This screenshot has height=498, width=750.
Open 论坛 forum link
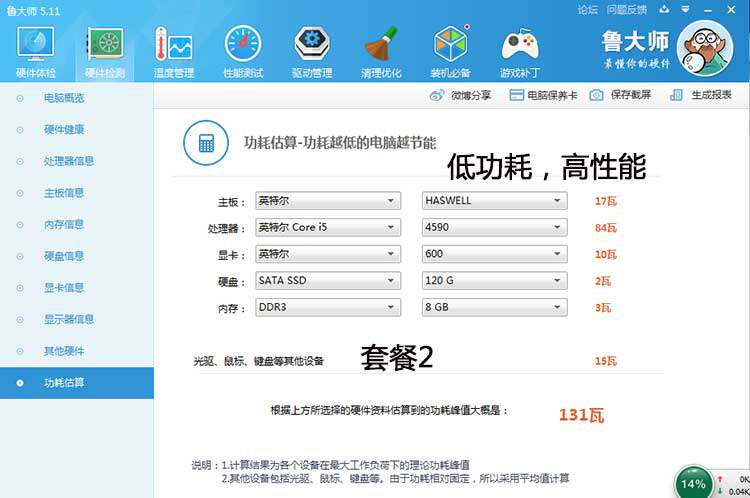coord(587,10)
